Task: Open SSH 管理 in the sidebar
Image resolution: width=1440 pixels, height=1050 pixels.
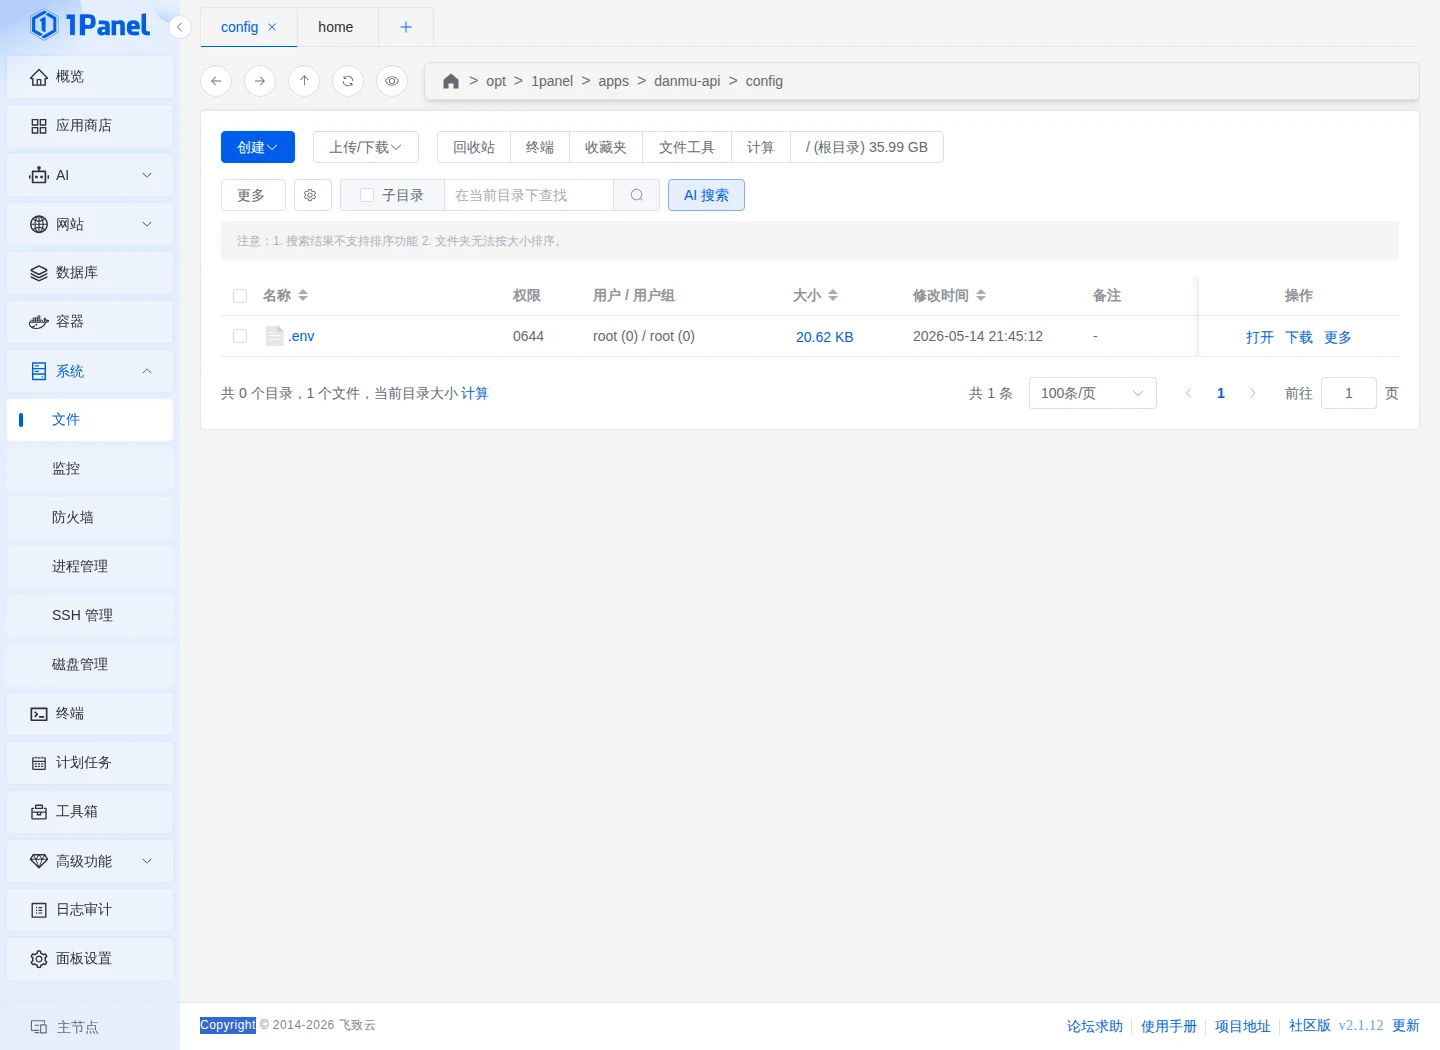Action: [90, 616]
